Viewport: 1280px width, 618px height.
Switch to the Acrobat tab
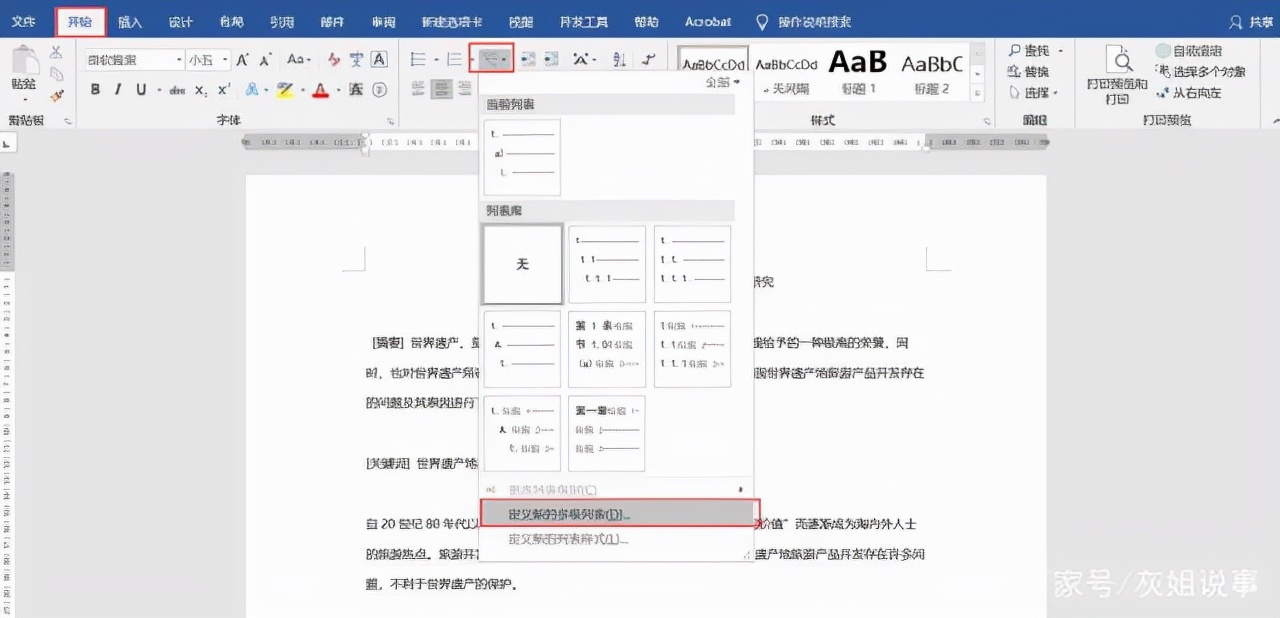pyautogui.click(x=708, y=21)
